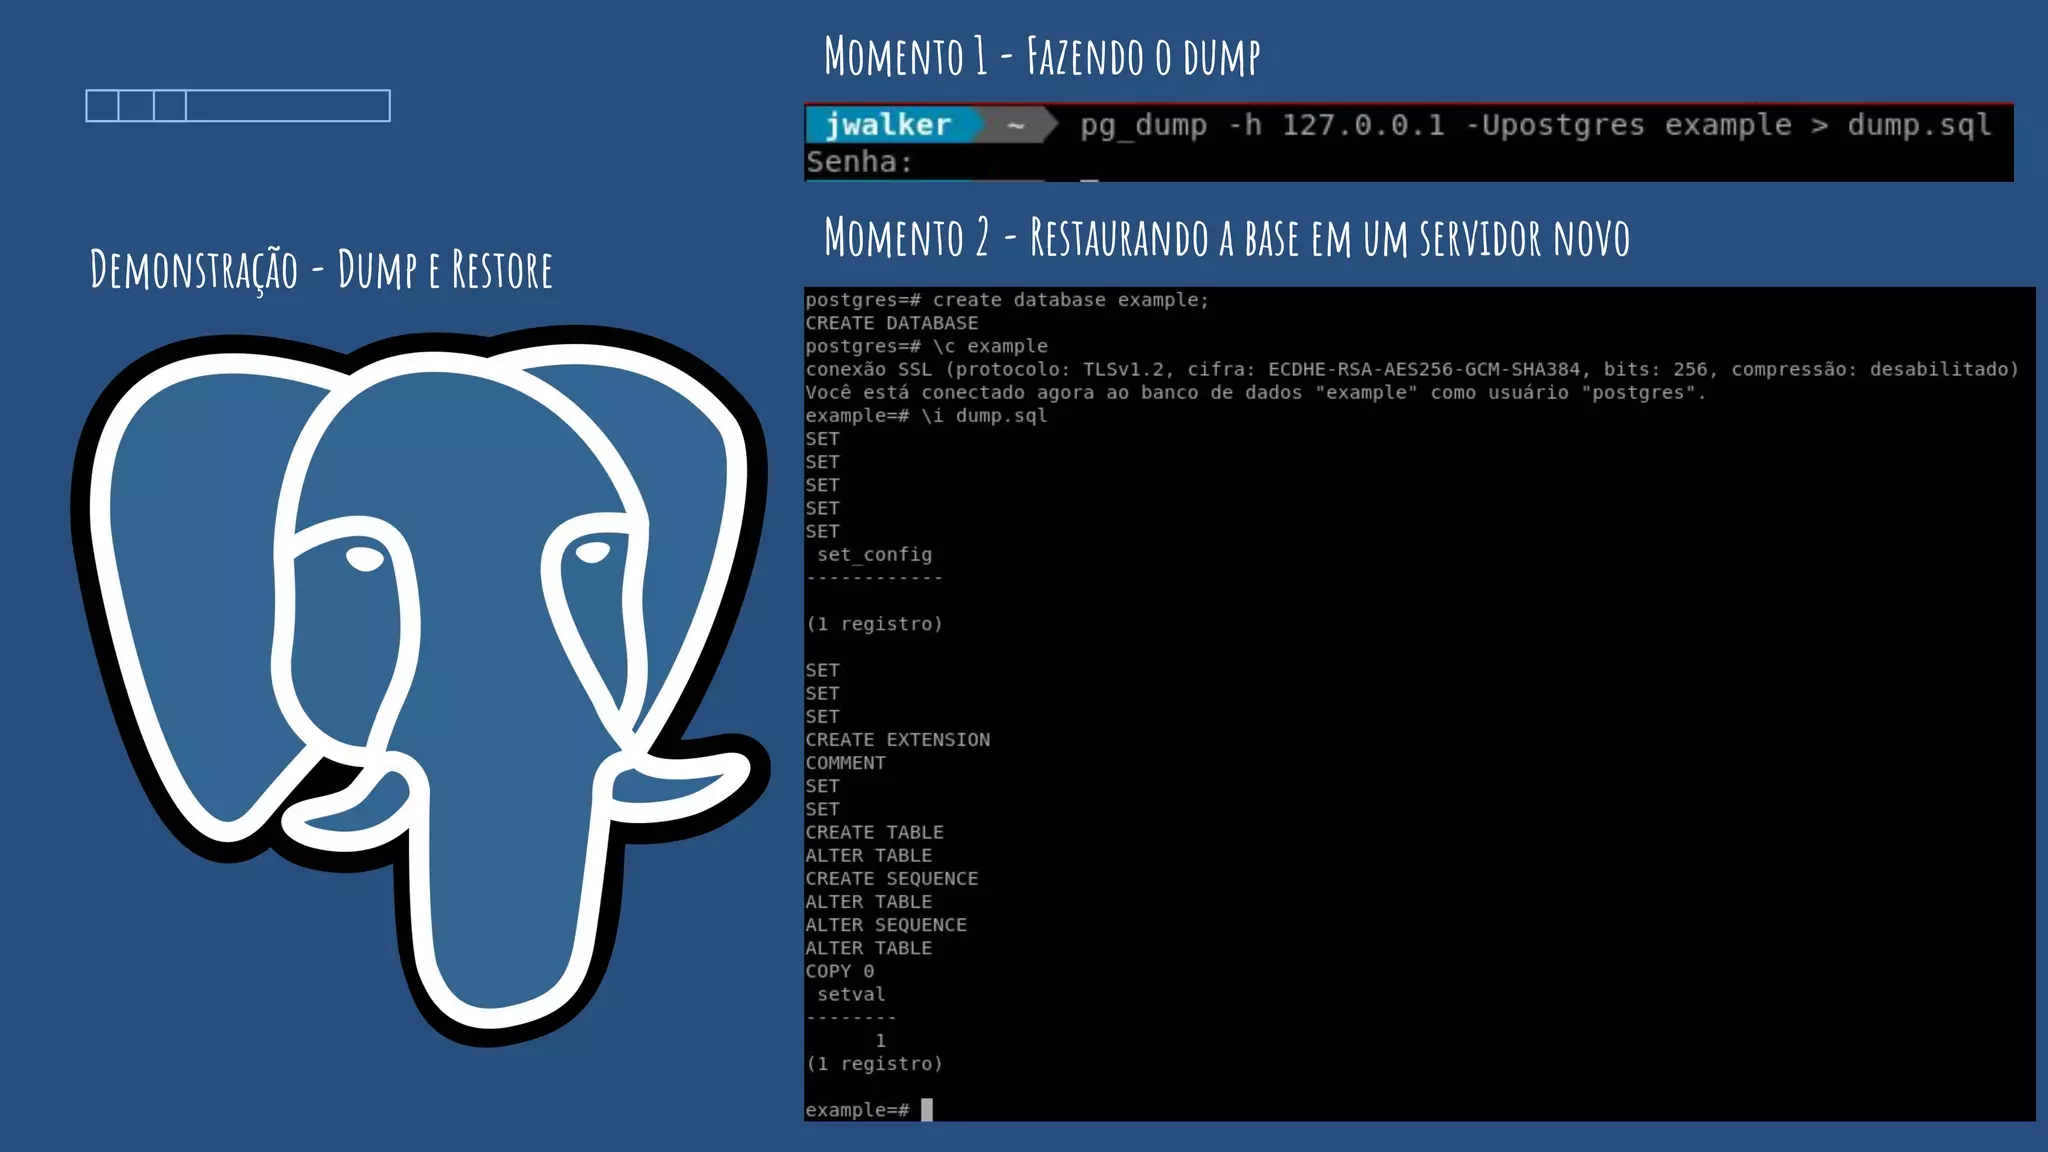
Task: Click the 'ALTER SEQUENCE' output line
Action: coord(886,925)
